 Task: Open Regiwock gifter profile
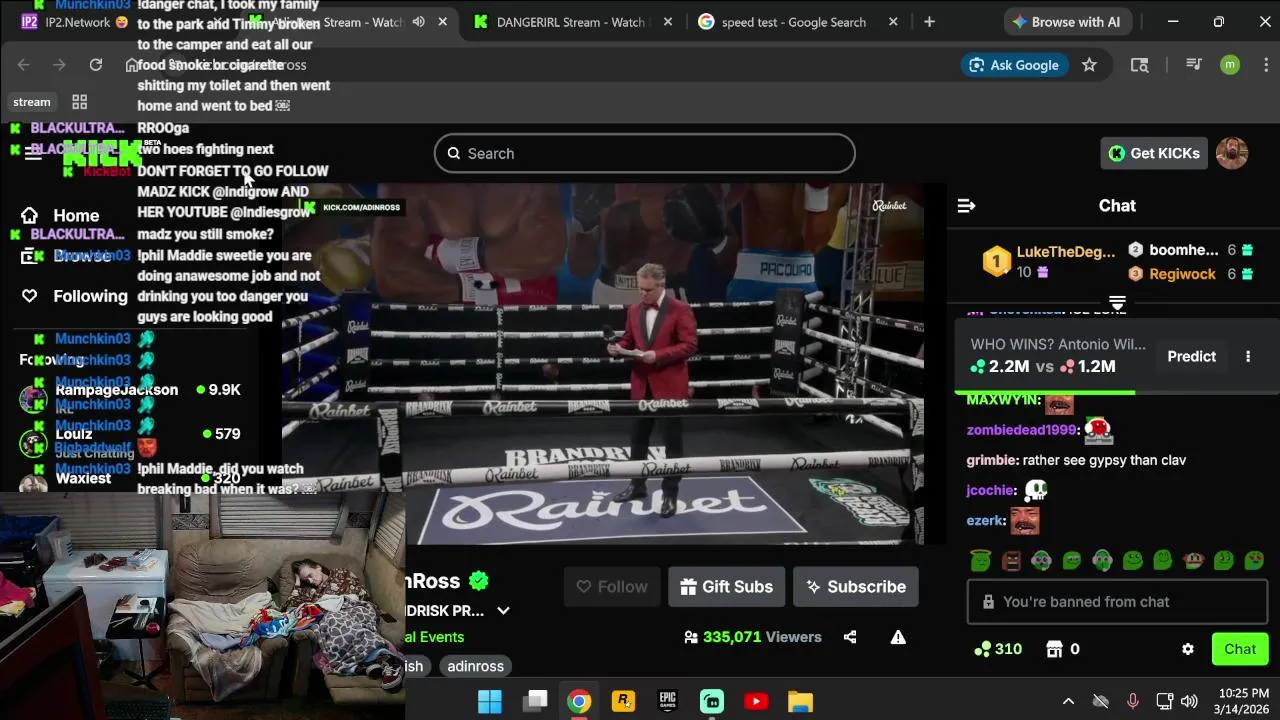tap(1183, 274)
